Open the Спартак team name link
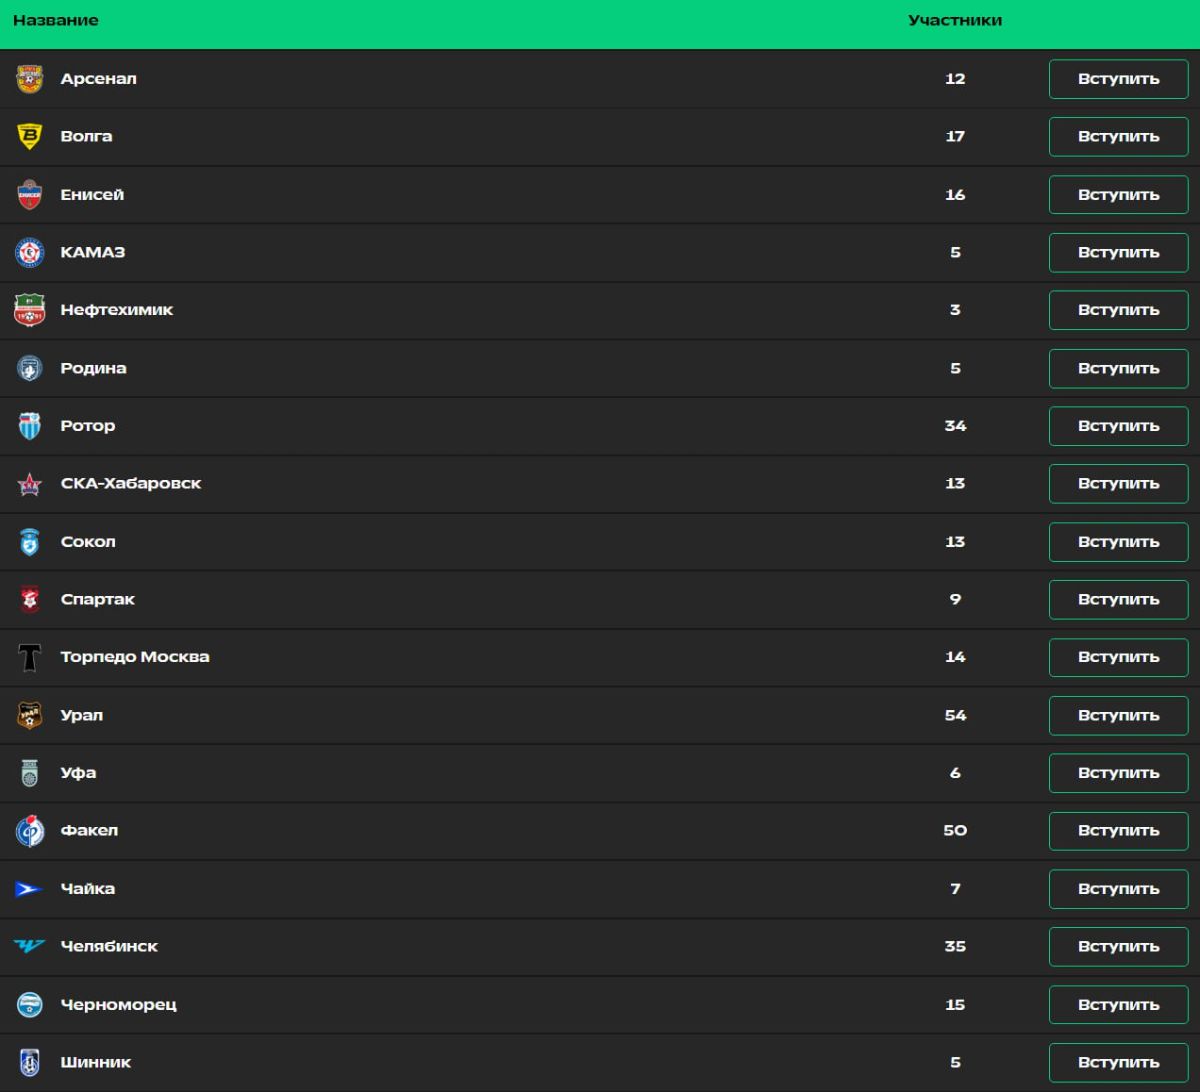This screenshot has width=1200, height=1092. (x=97, y=600)
